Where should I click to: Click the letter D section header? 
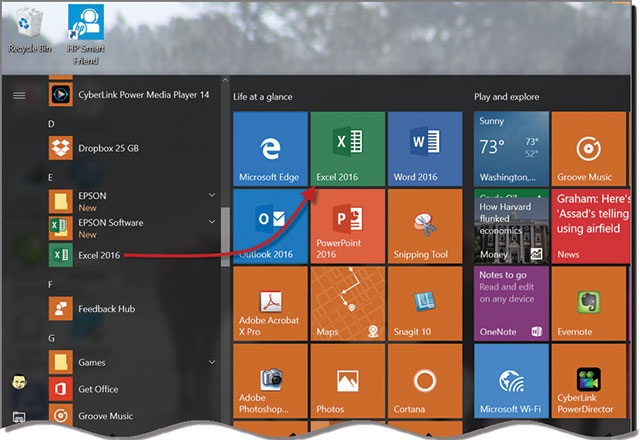[52, 123]
